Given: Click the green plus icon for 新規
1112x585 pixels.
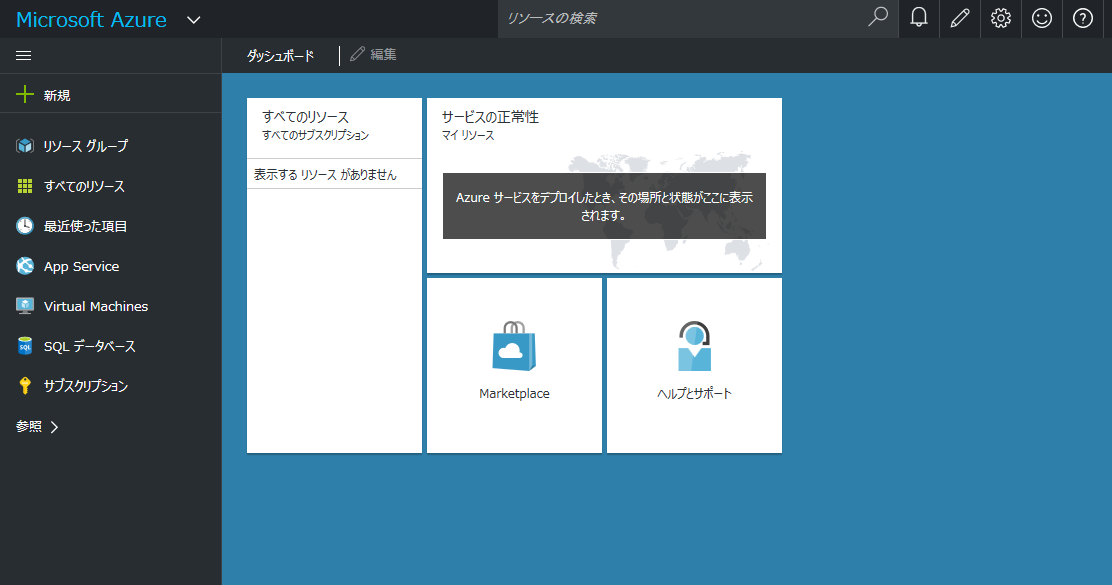Looking at the screenshot, I should [25, 94].
